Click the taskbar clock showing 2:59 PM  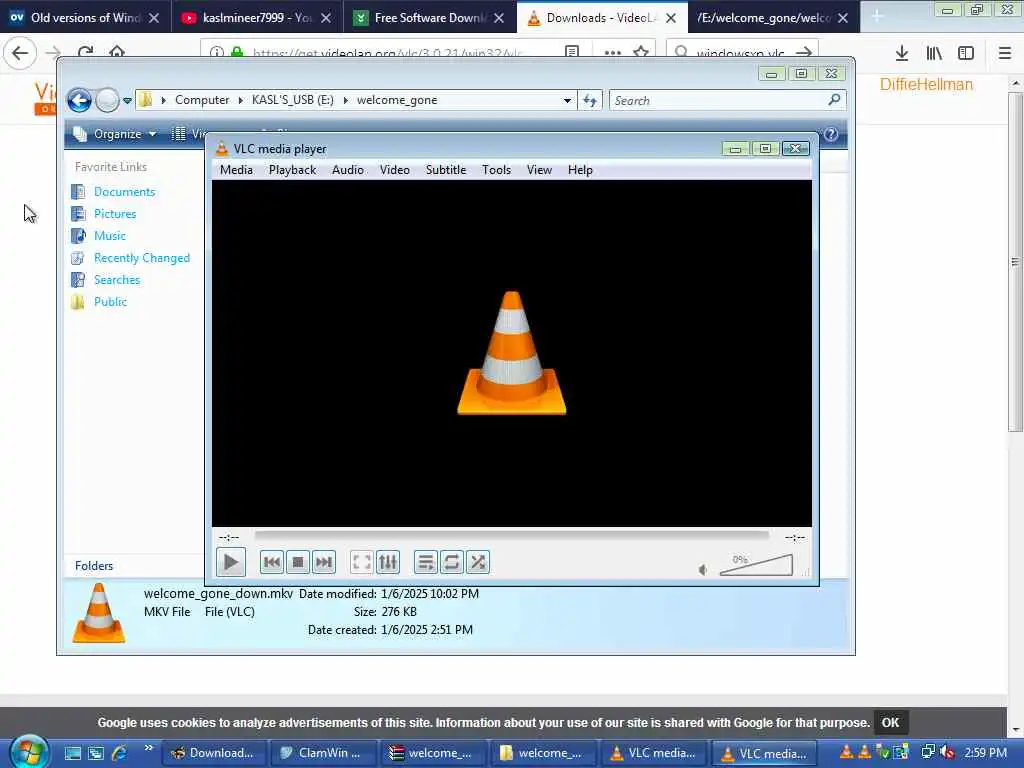pyautogui.click(x=985, y=753)
